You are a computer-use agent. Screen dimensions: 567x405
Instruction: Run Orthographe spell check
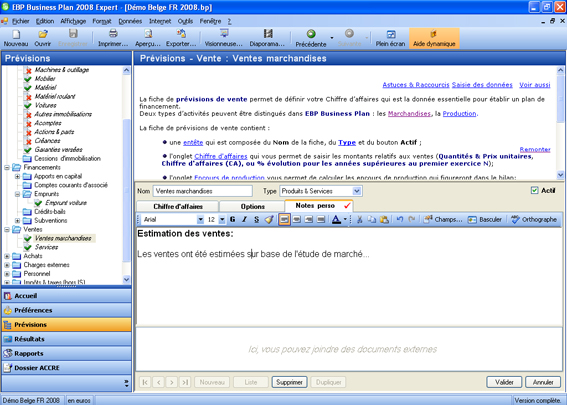tap(534, 219)
